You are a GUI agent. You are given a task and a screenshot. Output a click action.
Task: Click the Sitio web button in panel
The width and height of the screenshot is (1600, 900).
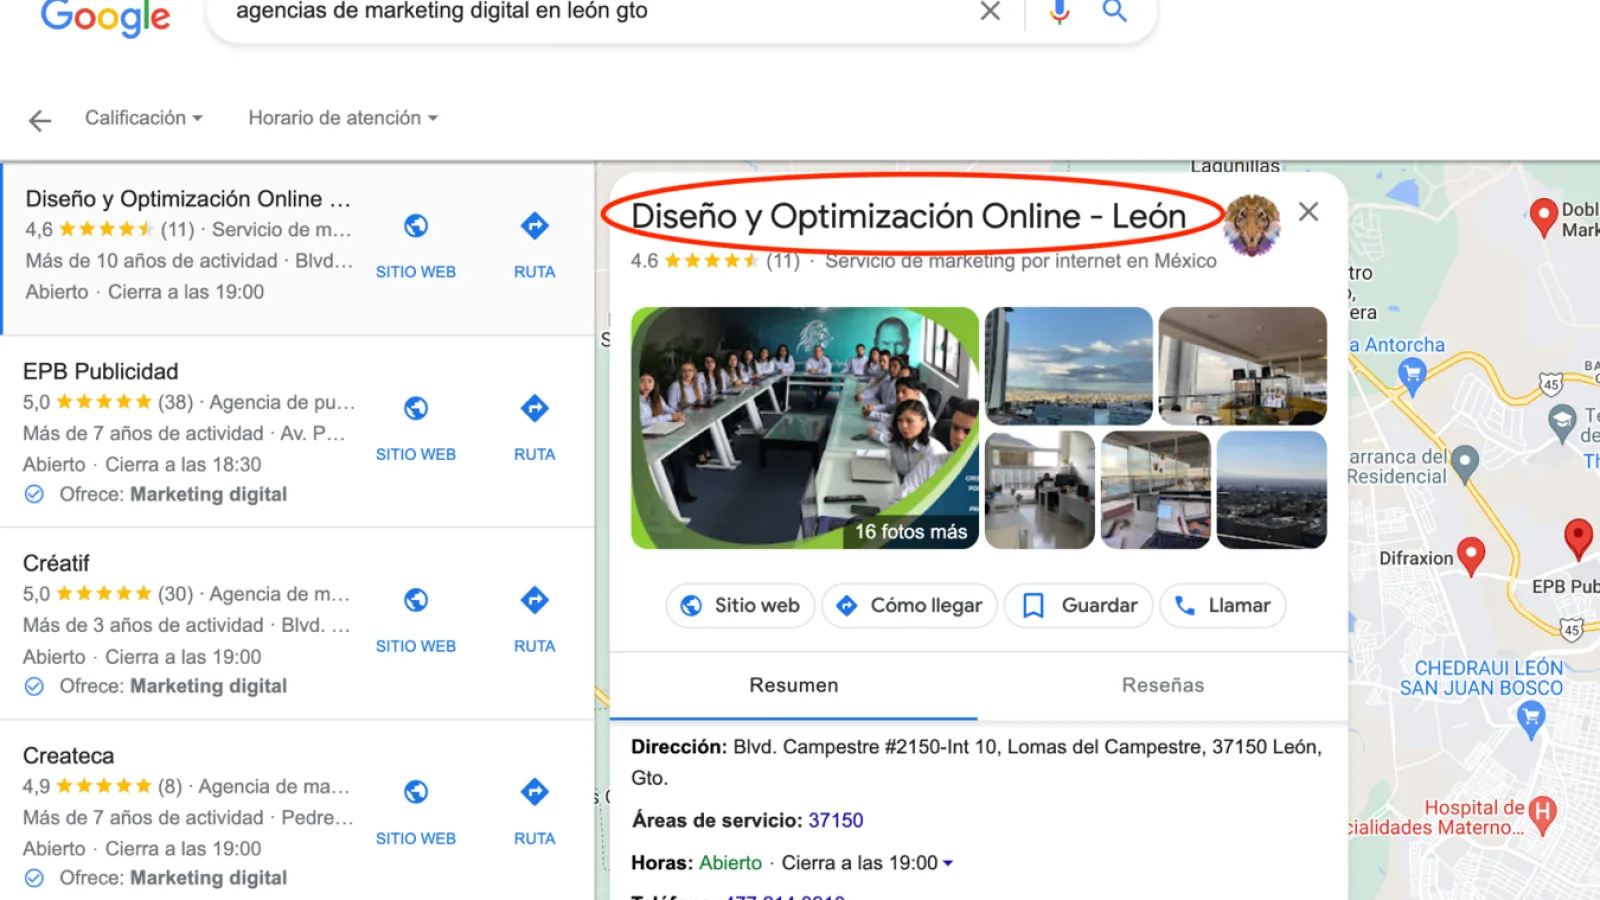(x=740, y=606)
